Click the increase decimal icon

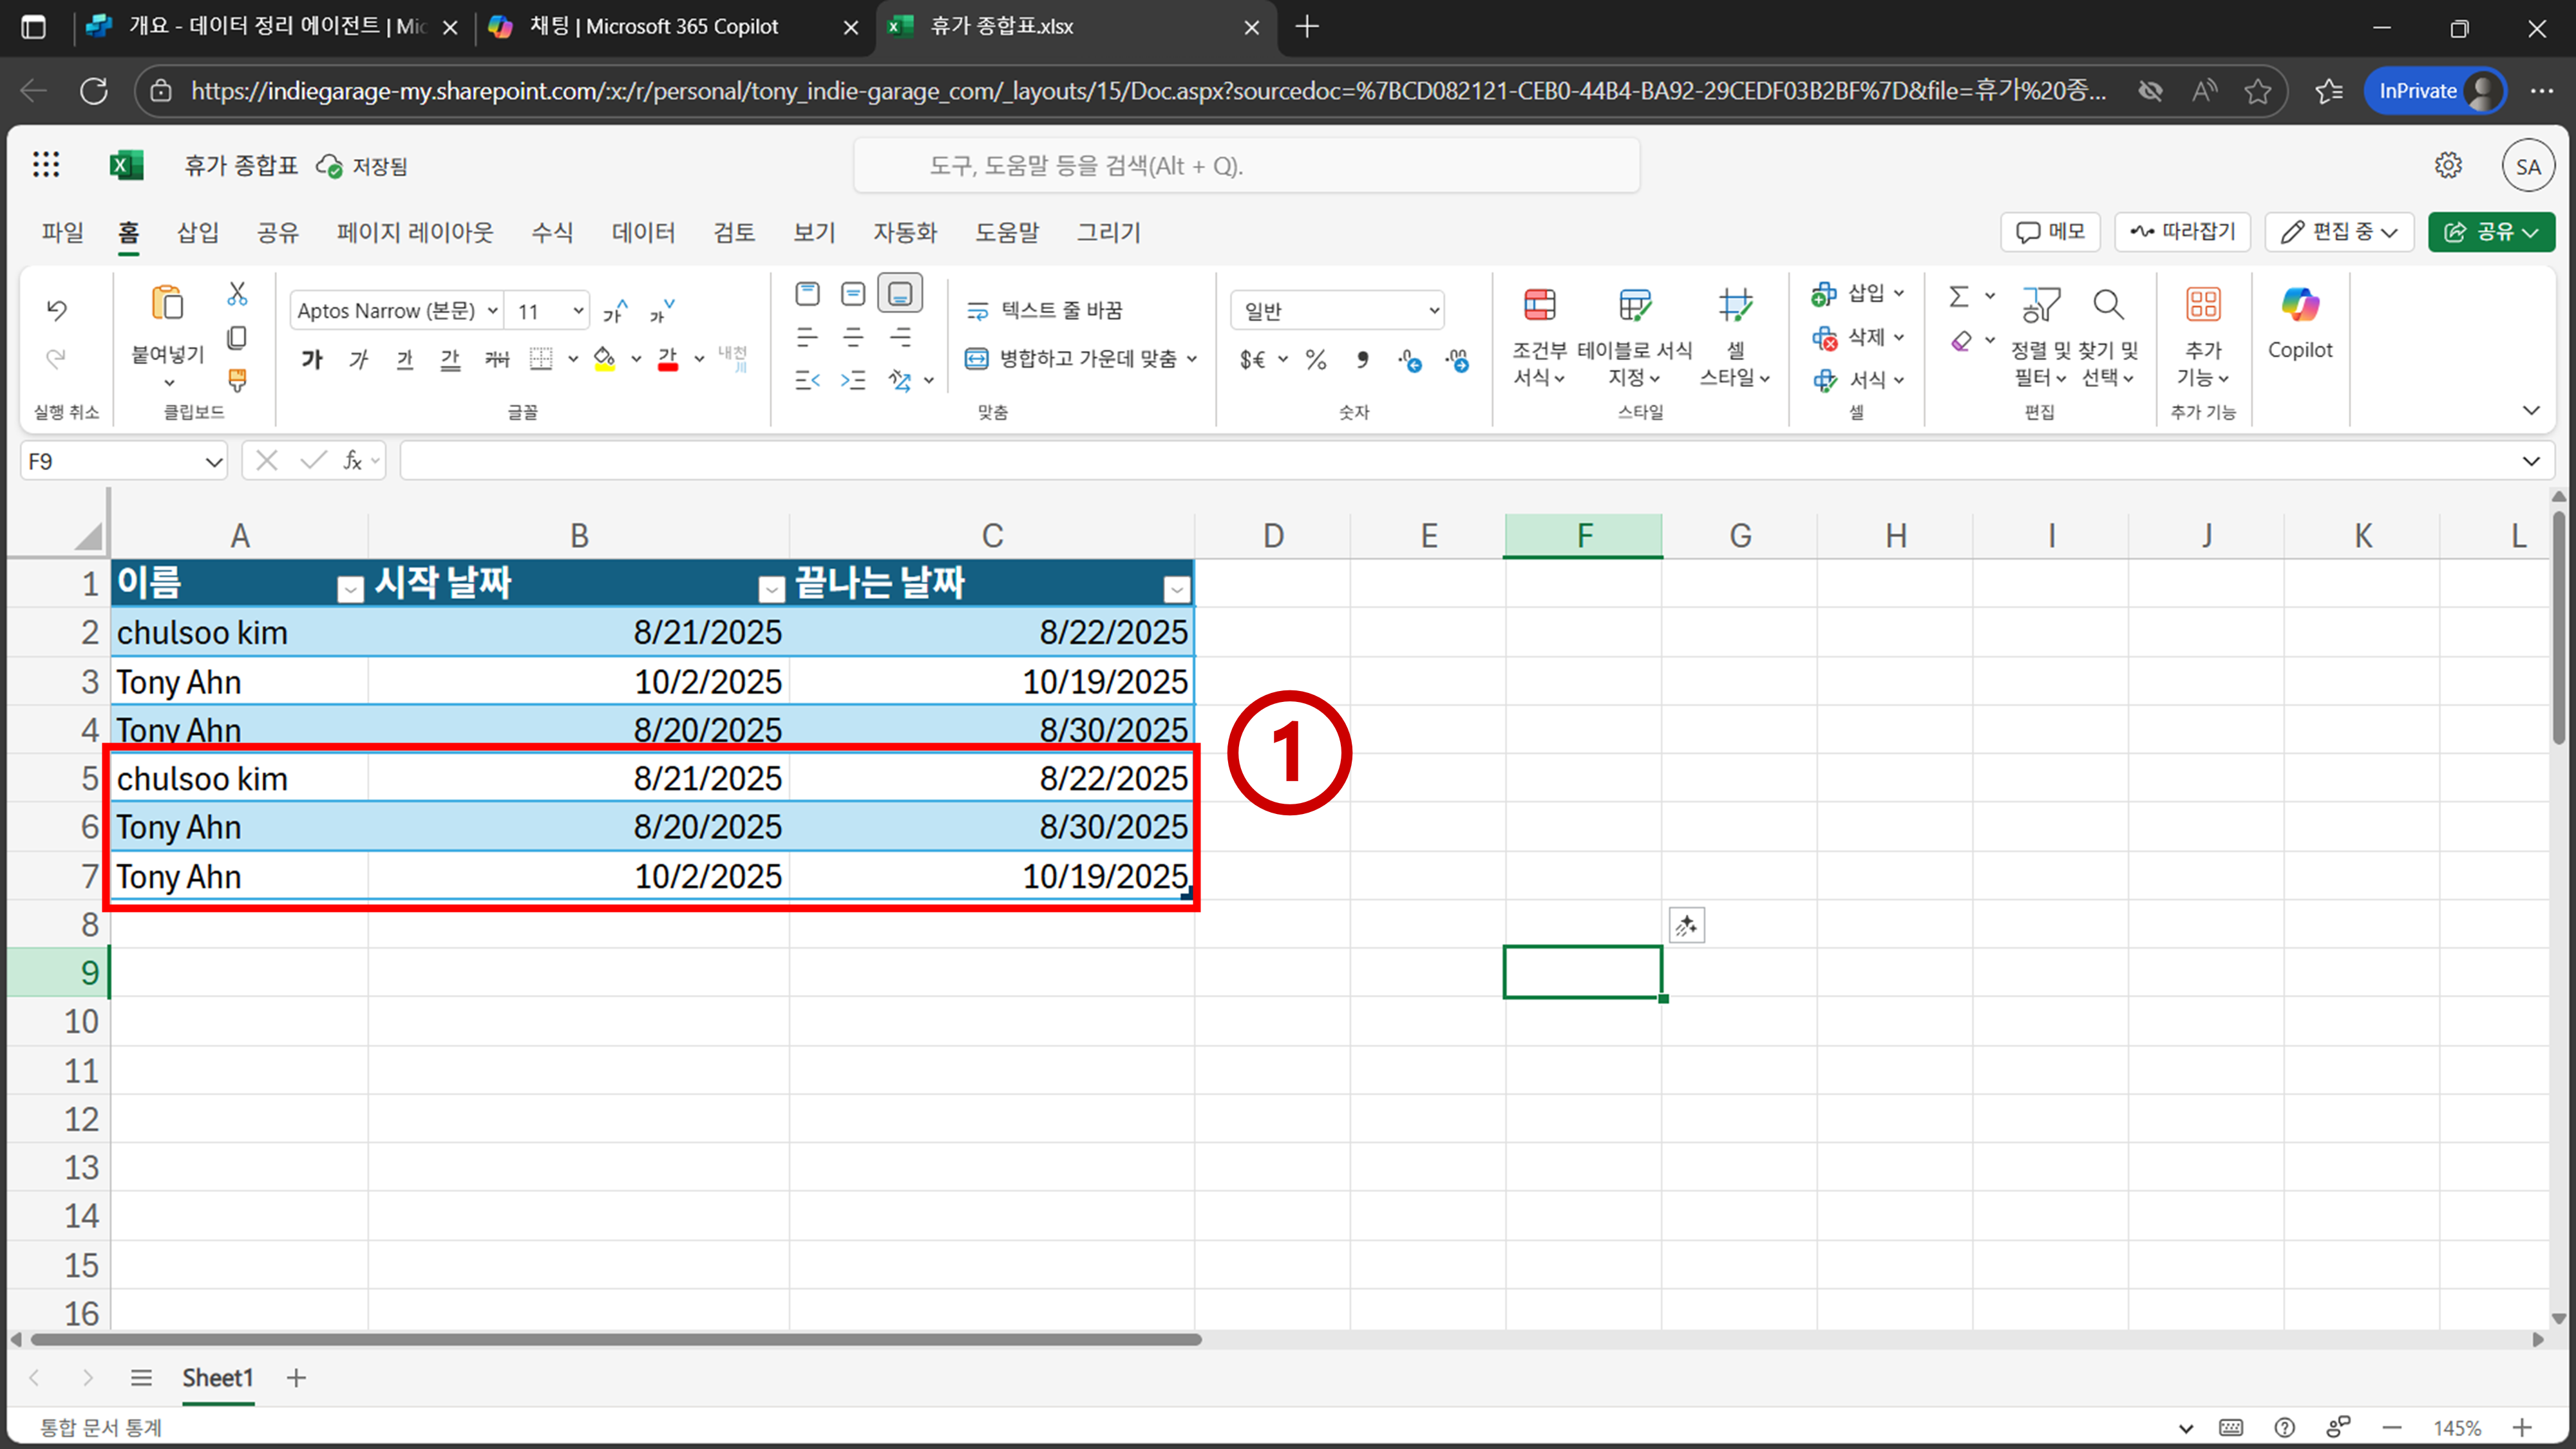click(x=1410, y=360)
